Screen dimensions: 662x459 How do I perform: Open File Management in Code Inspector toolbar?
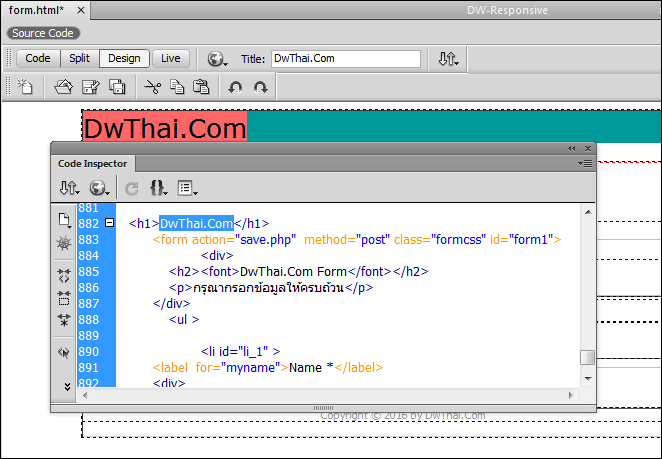tap(69, 188)
